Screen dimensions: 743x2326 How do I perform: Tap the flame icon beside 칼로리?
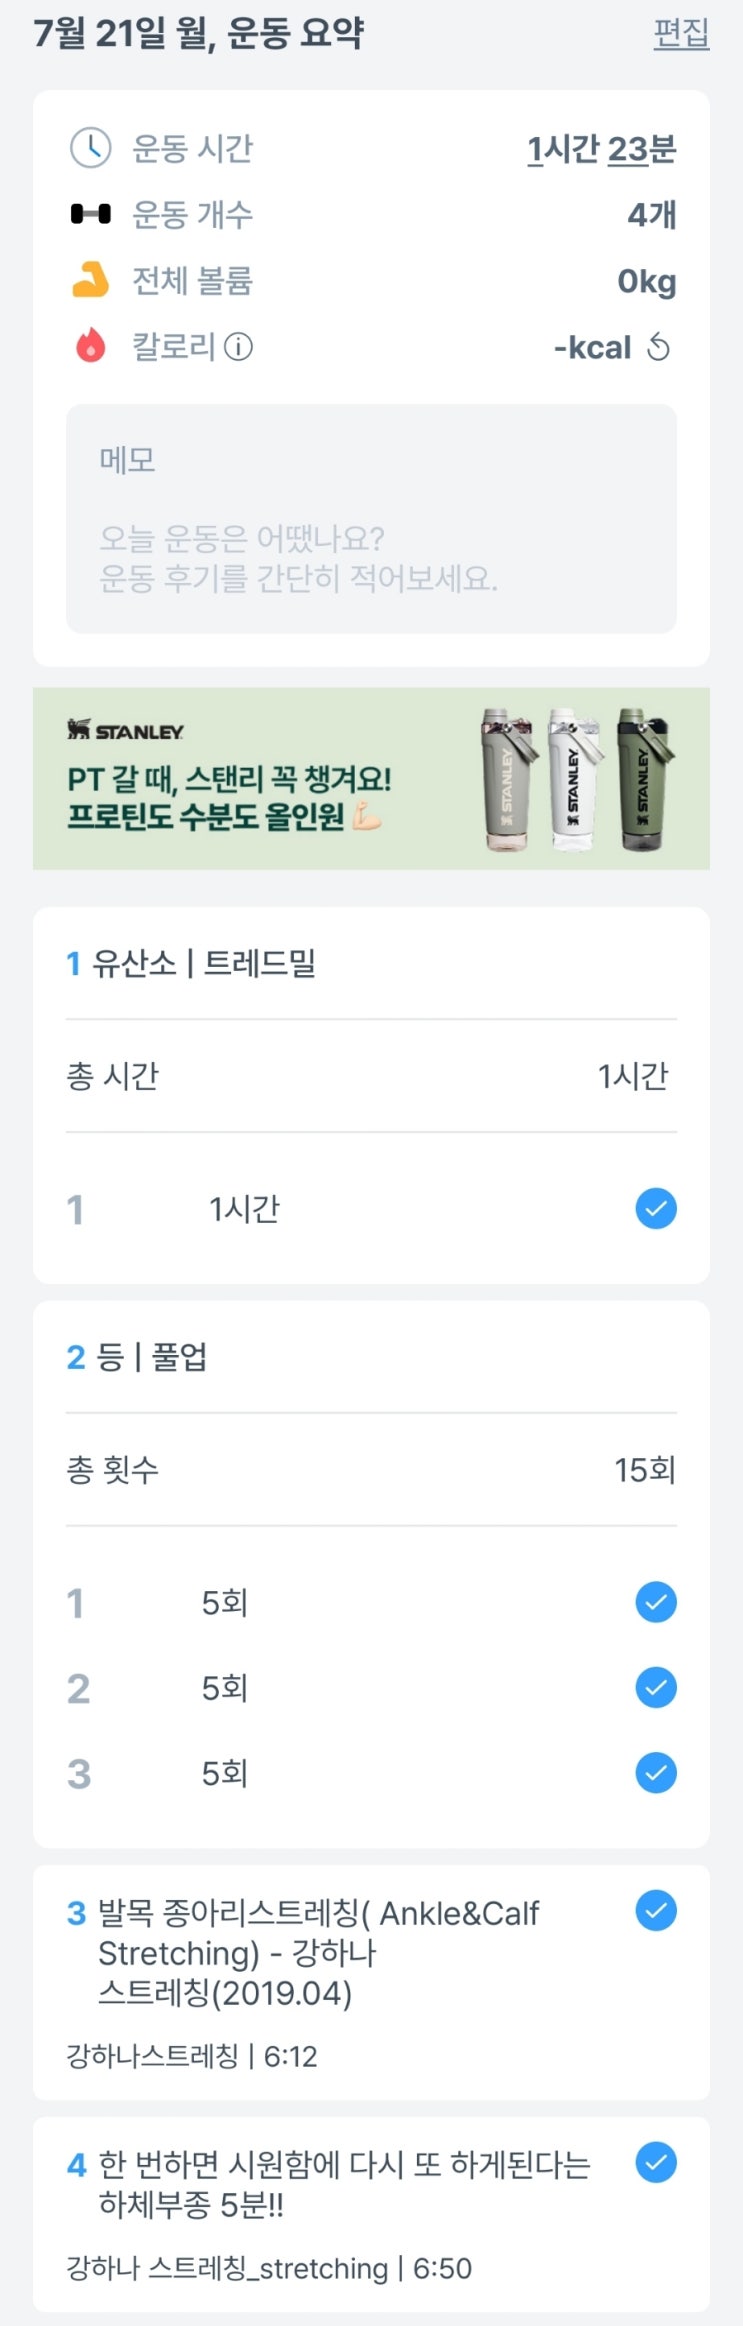[90, 347]
